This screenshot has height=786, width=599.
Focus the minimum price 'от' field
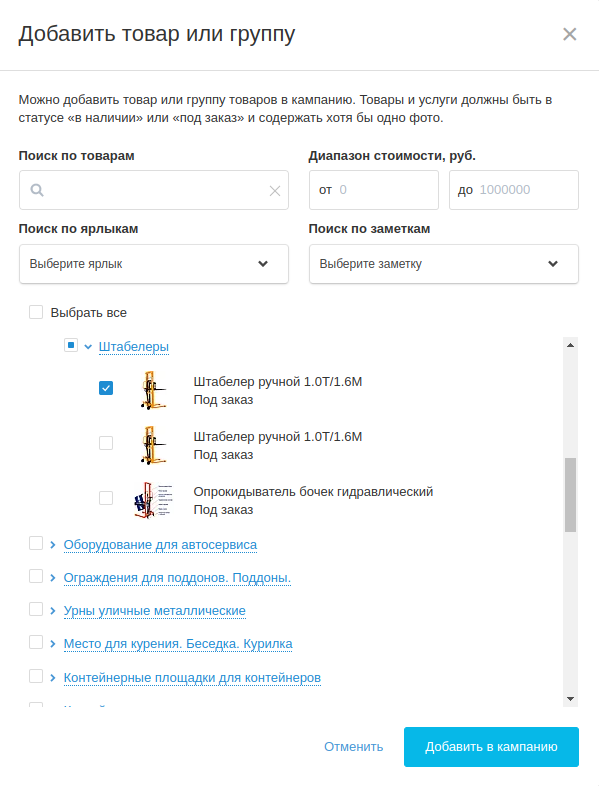(x=374, y=190)
